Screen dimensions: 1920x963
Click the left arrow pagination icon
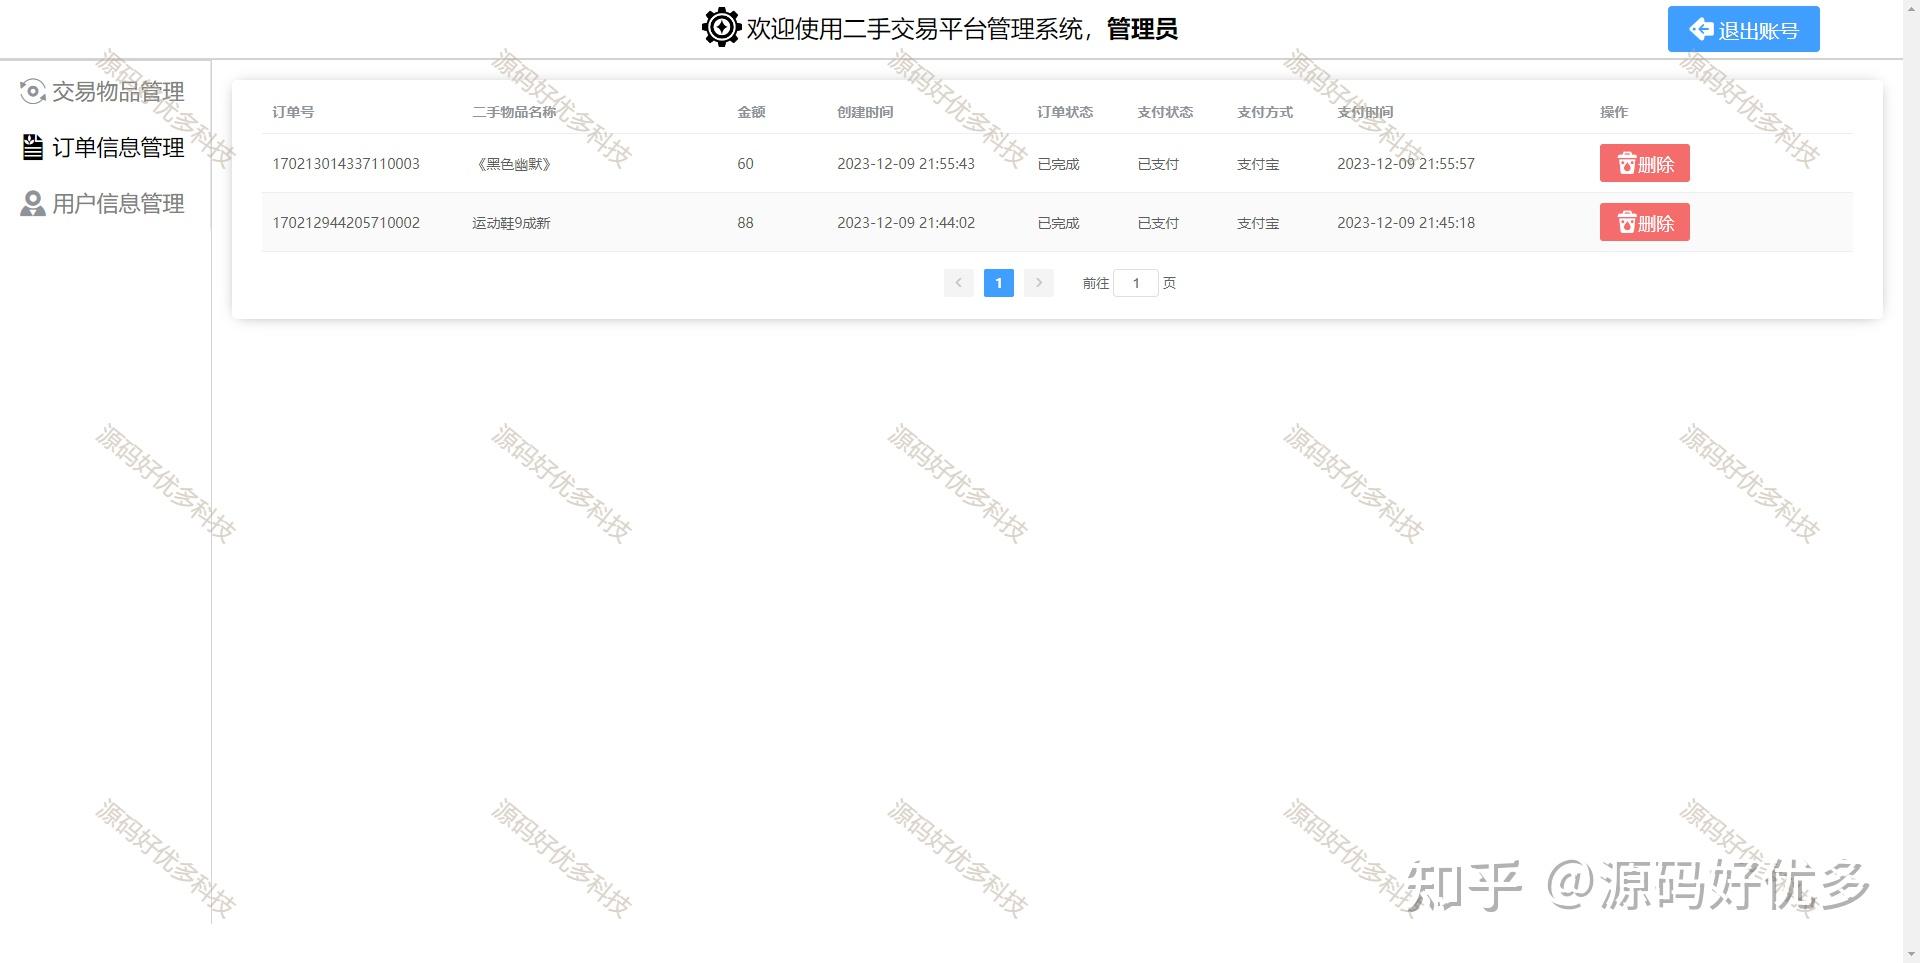point(958,283)
